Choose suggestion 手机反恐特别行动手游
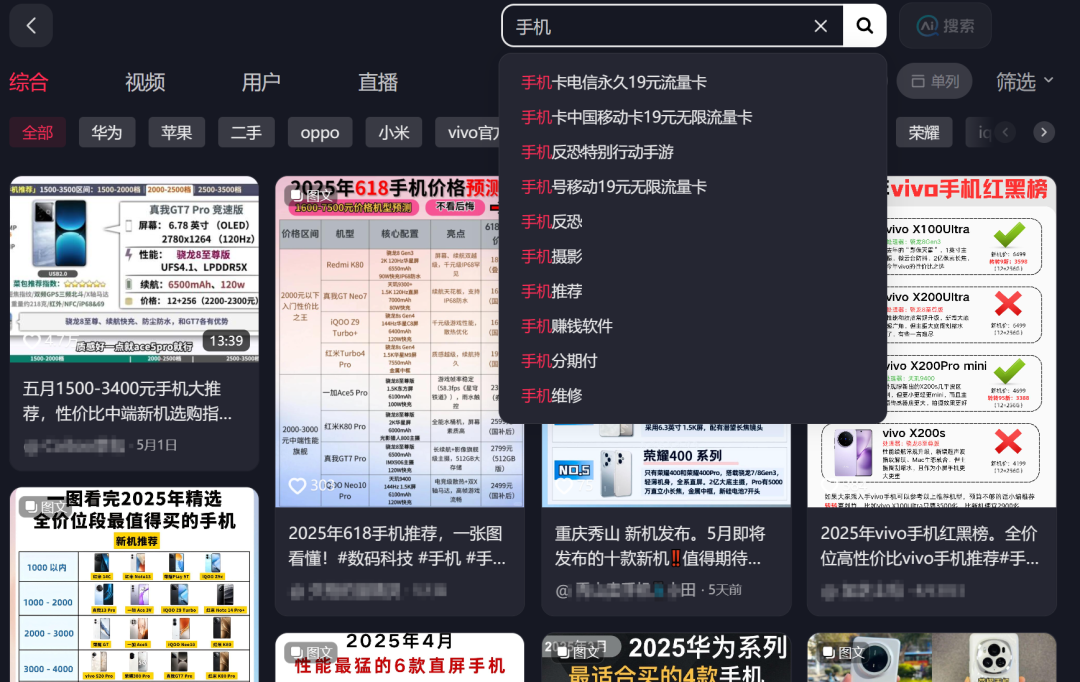 click(692, 152)
